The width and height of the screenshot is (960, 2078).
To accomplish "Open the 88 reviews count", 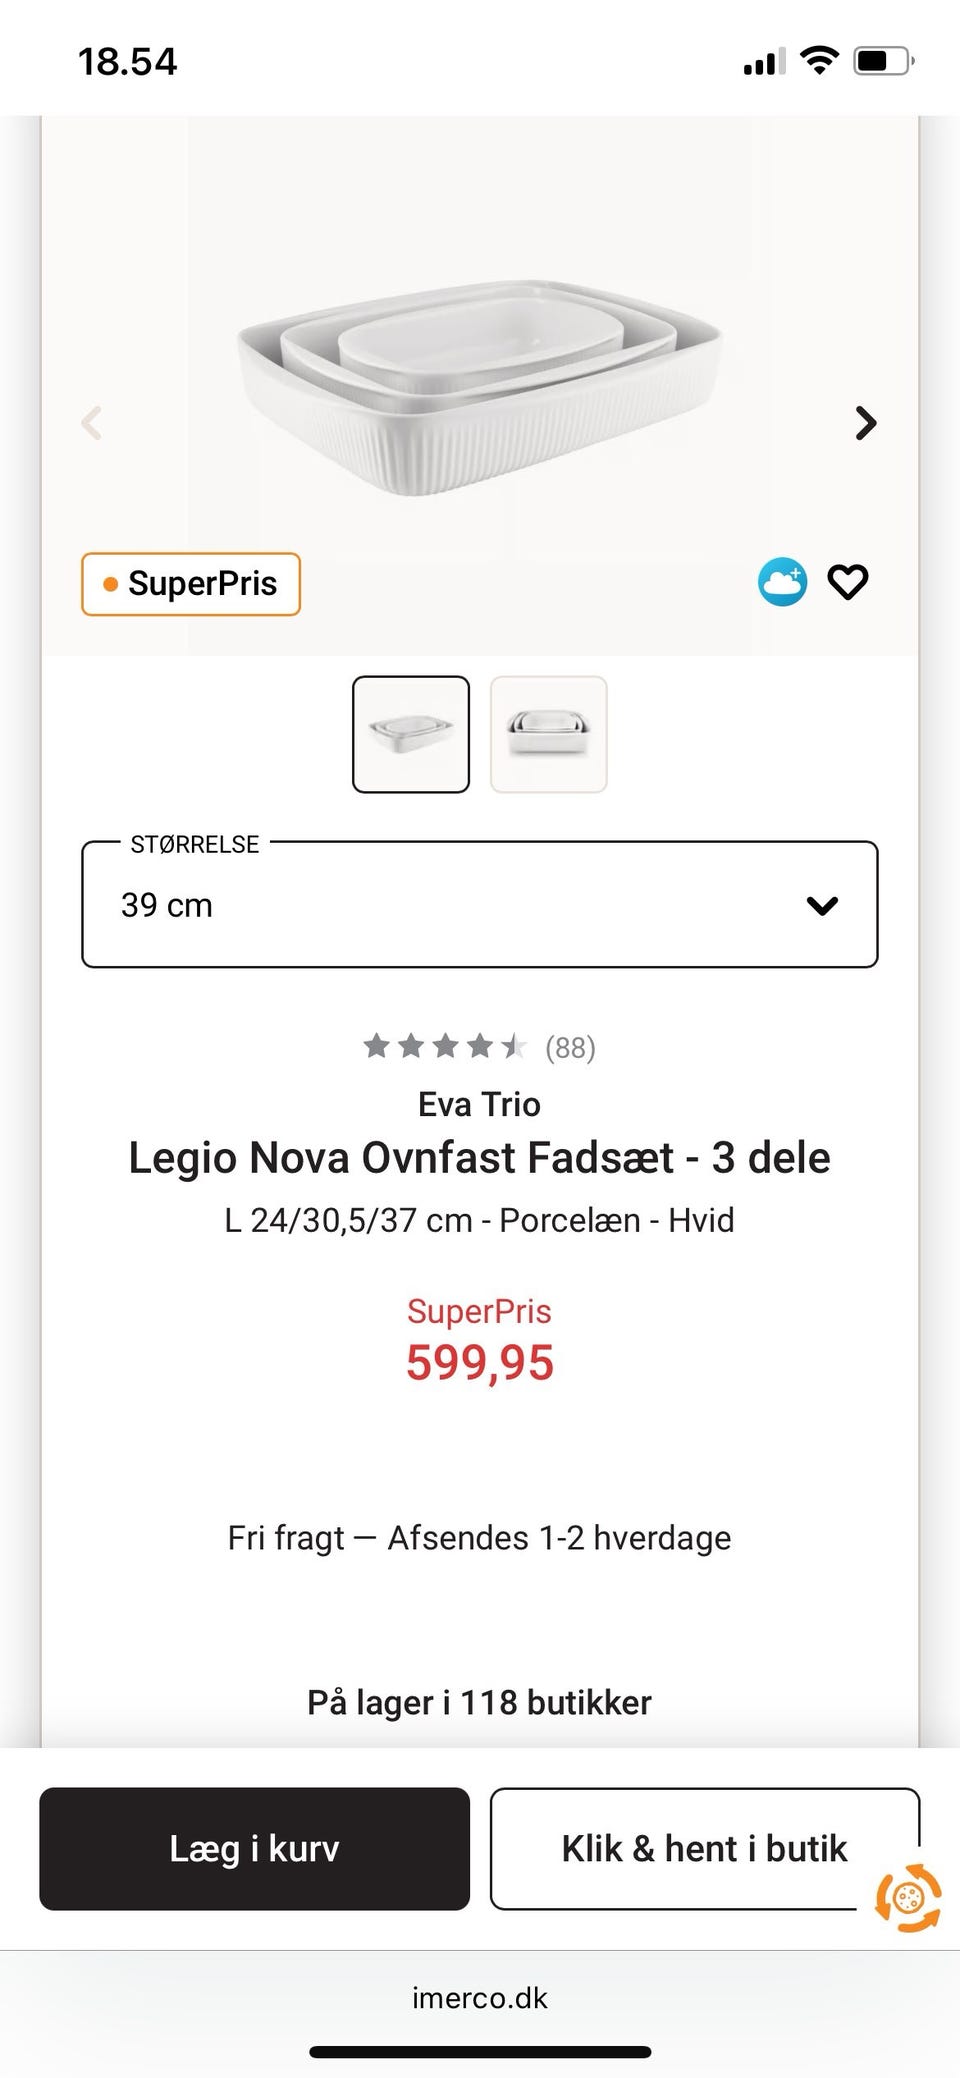I will pyautogui.click(x=570, y=1048).
